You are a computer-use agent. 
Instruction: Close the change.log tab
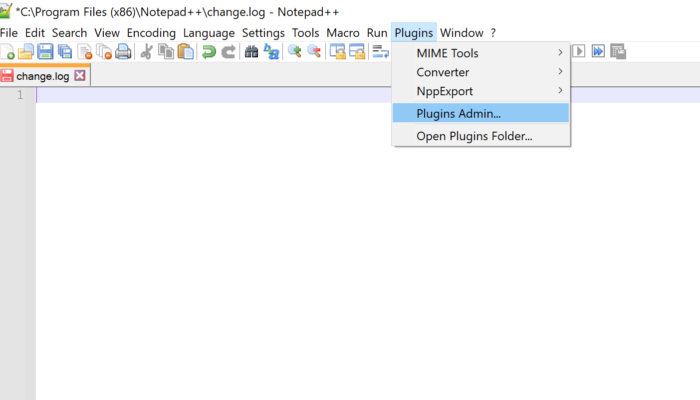80,76
